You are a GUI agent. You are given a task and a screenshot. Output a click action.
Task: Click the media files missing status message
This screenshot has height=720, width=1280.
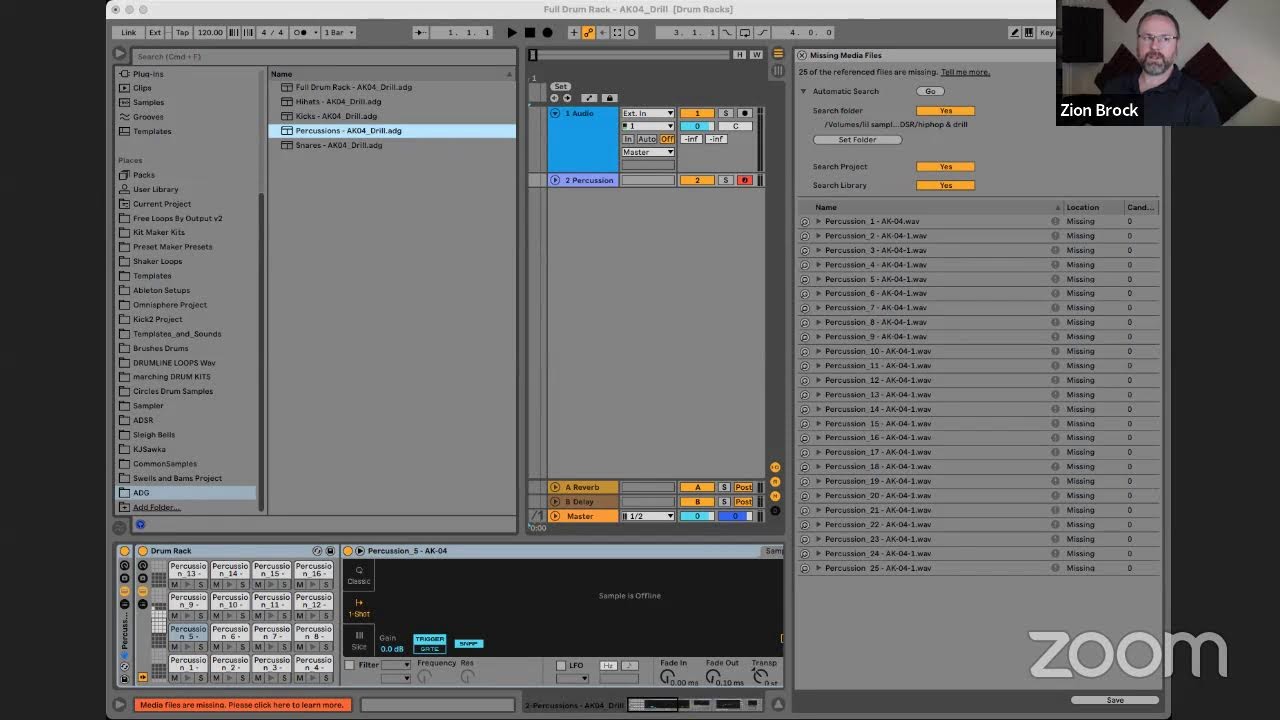click(243, 705)
